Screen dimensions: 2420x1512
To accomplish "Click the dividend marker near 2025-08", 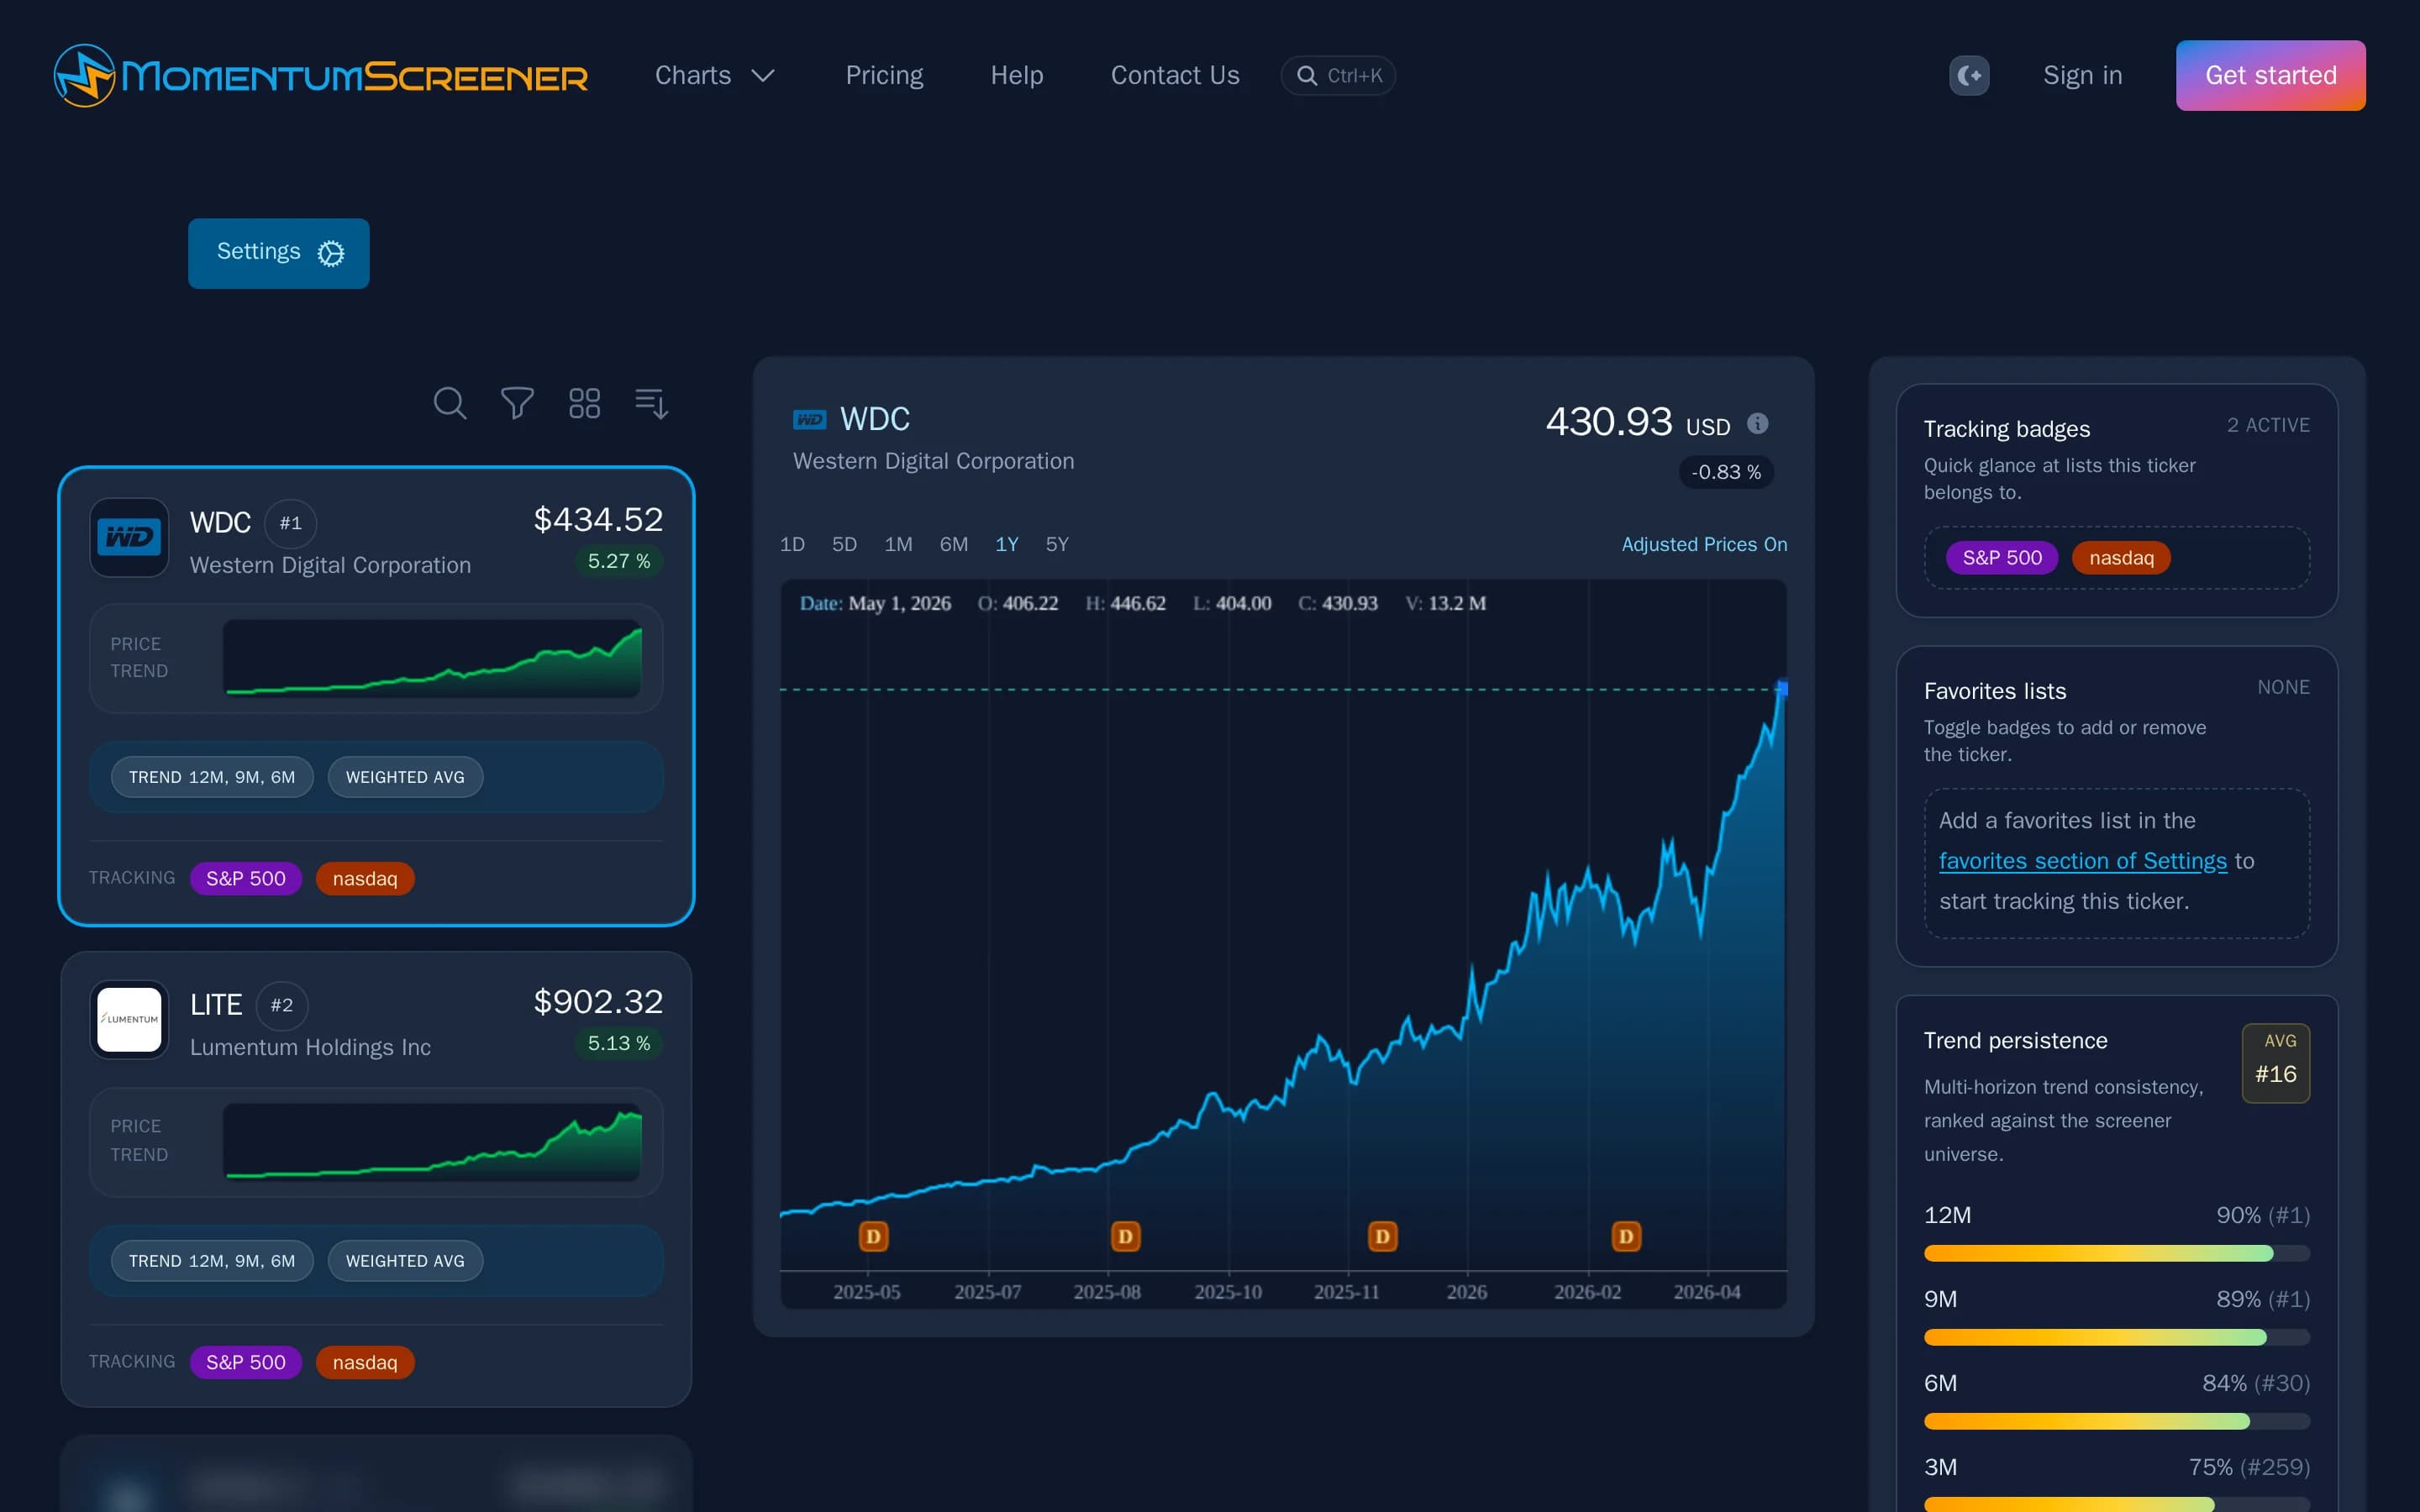I will pyautogui.click(x=1125, y=1237).
